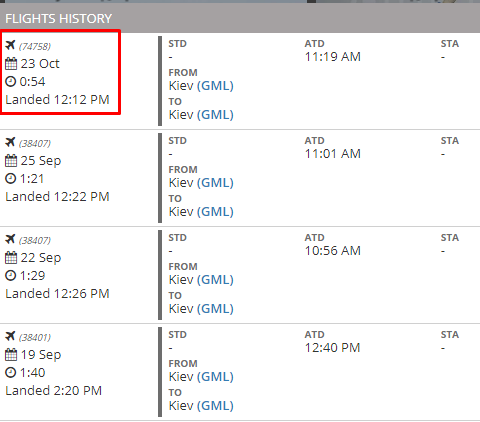This screenshot has width=480, height=422.
Task: Click the airplane icon on the 25 Sep flight
Action: (10, 142)
